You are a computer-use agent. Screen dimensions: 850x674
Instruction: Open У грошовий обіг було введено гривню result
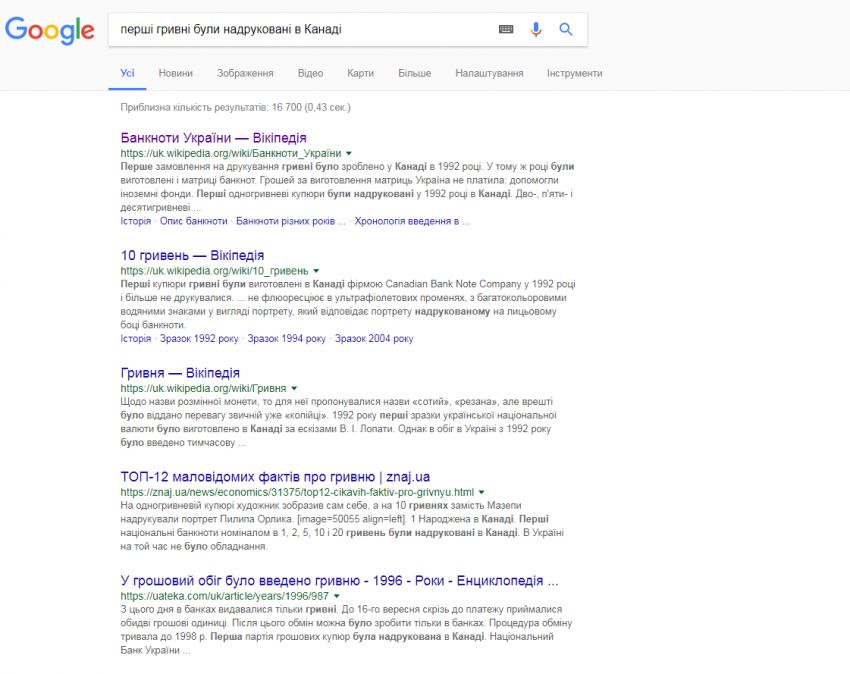pyautogui.click(x=339, y=581)
